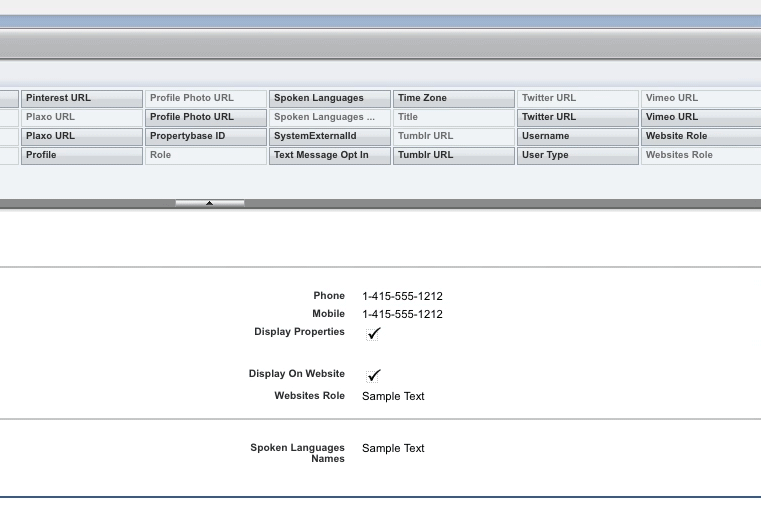Select the Profile field tile
This screenshot has height=517, width=761.
pyautogui.click(x=82, y=155)
